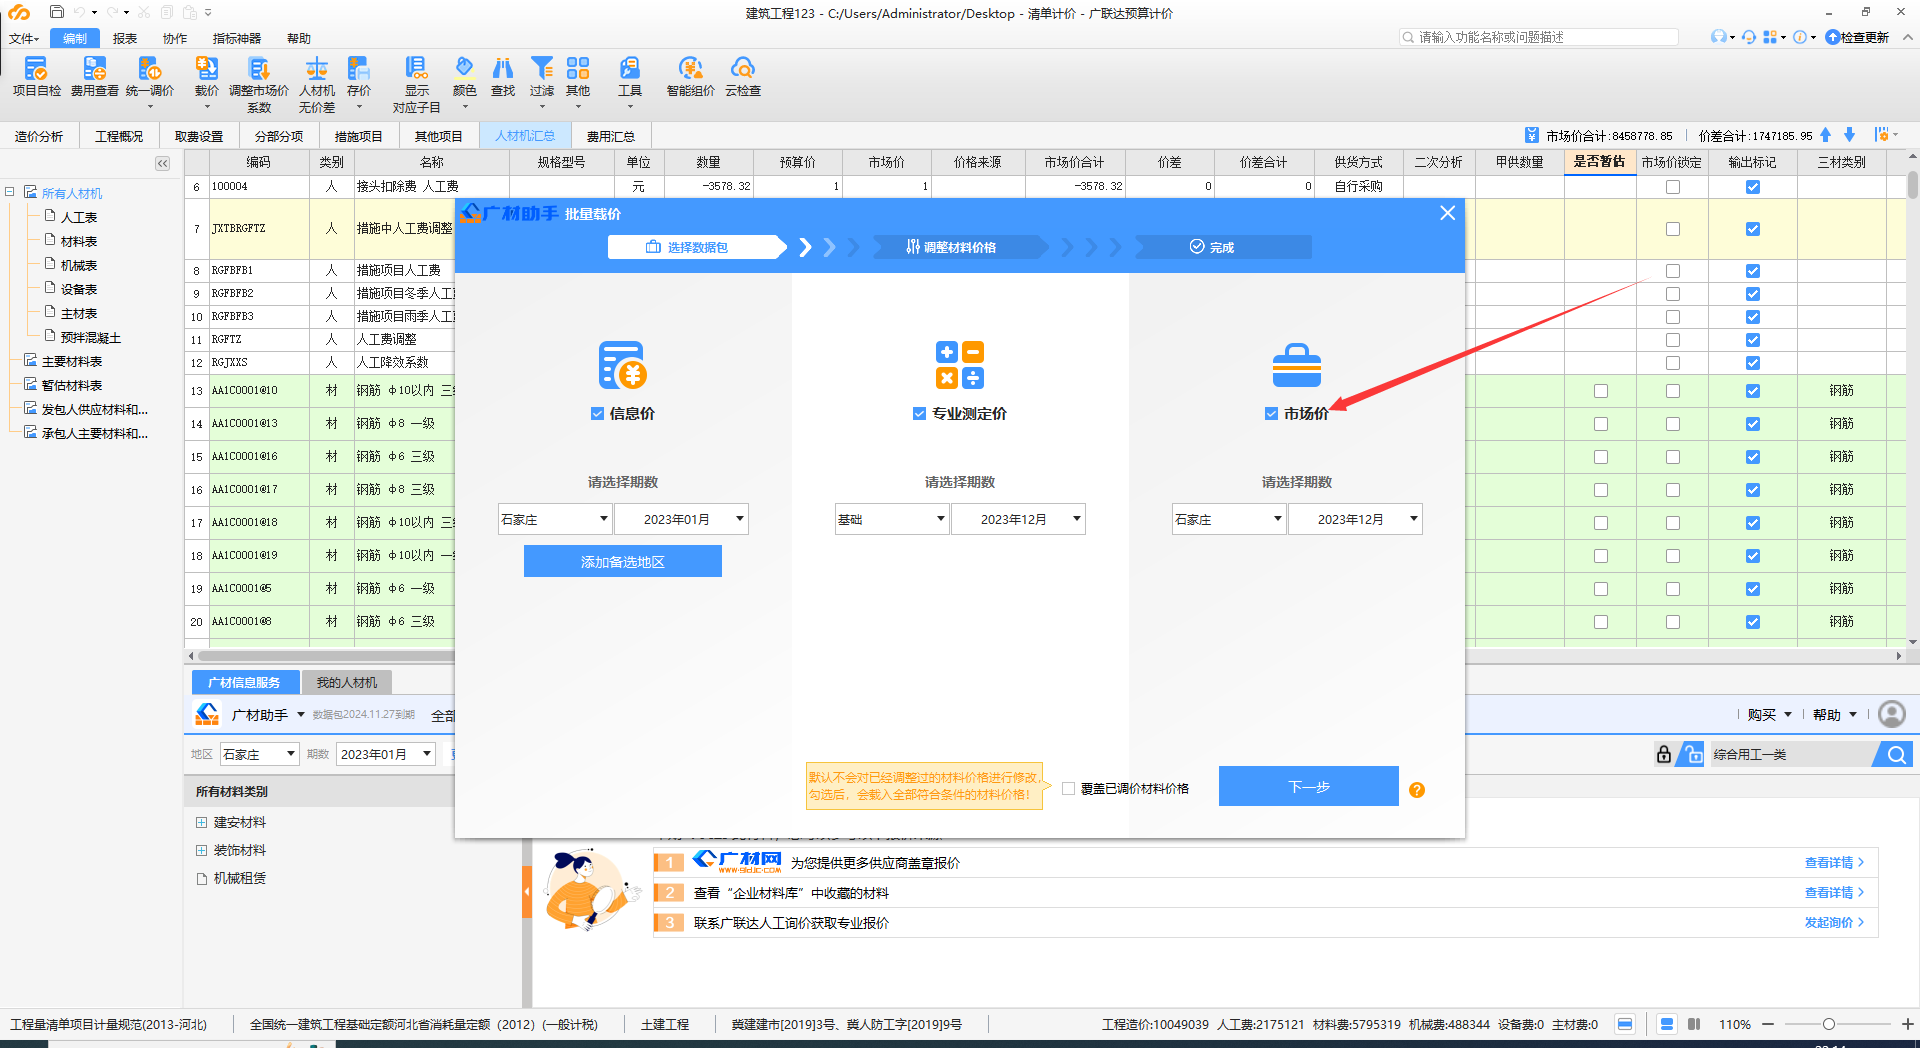Switch to 措施项目 tab
Image resolution: width=1920 pixels, height=1048 pixels.
click(358, 136)
